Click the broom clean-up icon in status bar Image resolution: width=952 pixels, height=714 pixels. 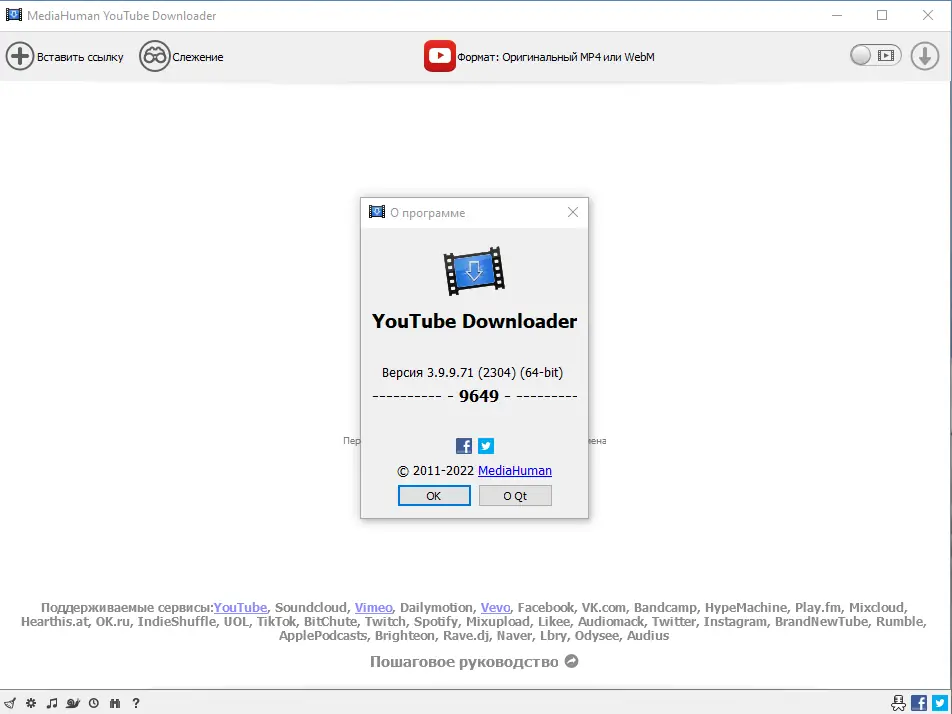[x=10, y=703]
